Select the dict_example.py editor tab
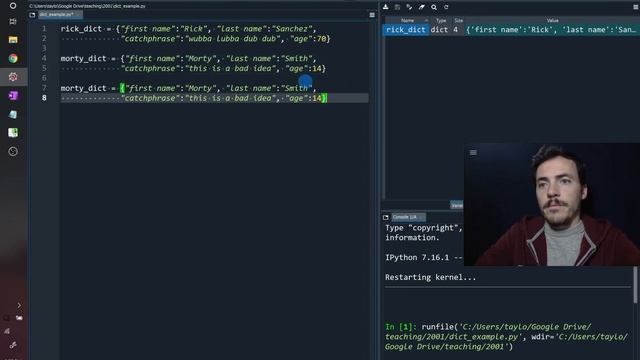Screen dimensions: 640x360 pos(60,15)
